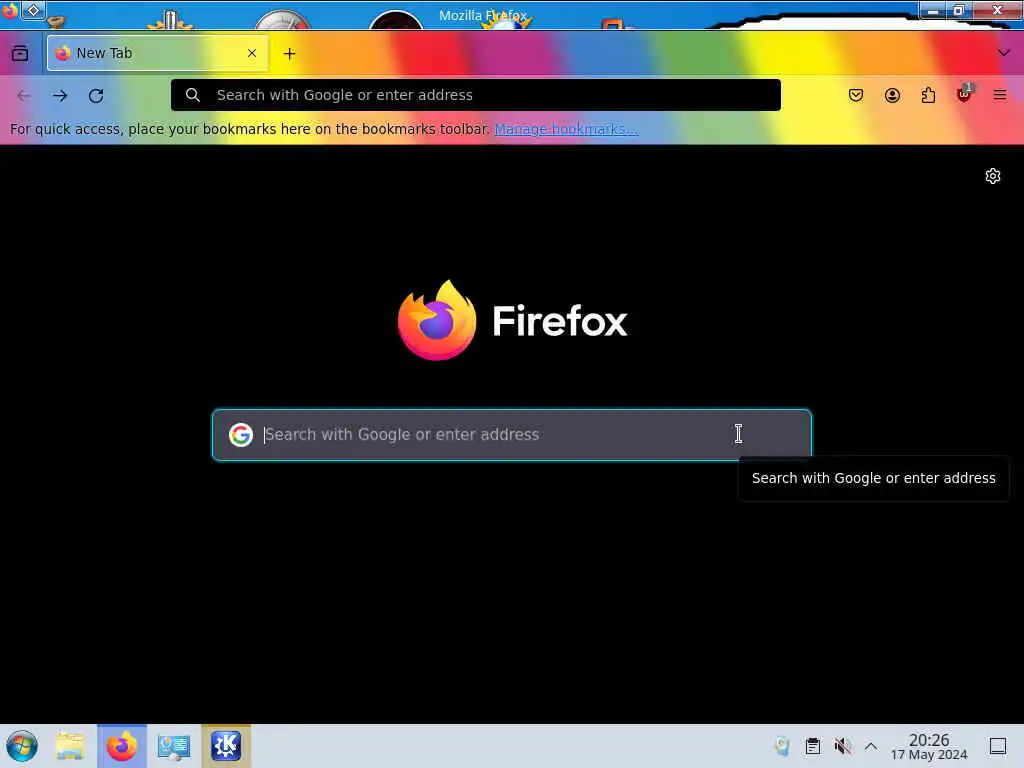This screenshot has height=768, width=1024.
Task: Open the Manage bookmarks link
Action: pyautogui.click(x=566, y=129)
